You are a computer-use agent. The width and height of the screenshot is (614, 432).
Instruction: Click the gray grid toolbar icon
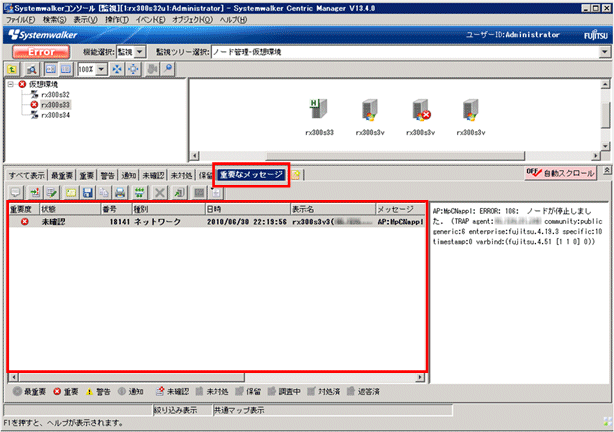pos(199,193)
